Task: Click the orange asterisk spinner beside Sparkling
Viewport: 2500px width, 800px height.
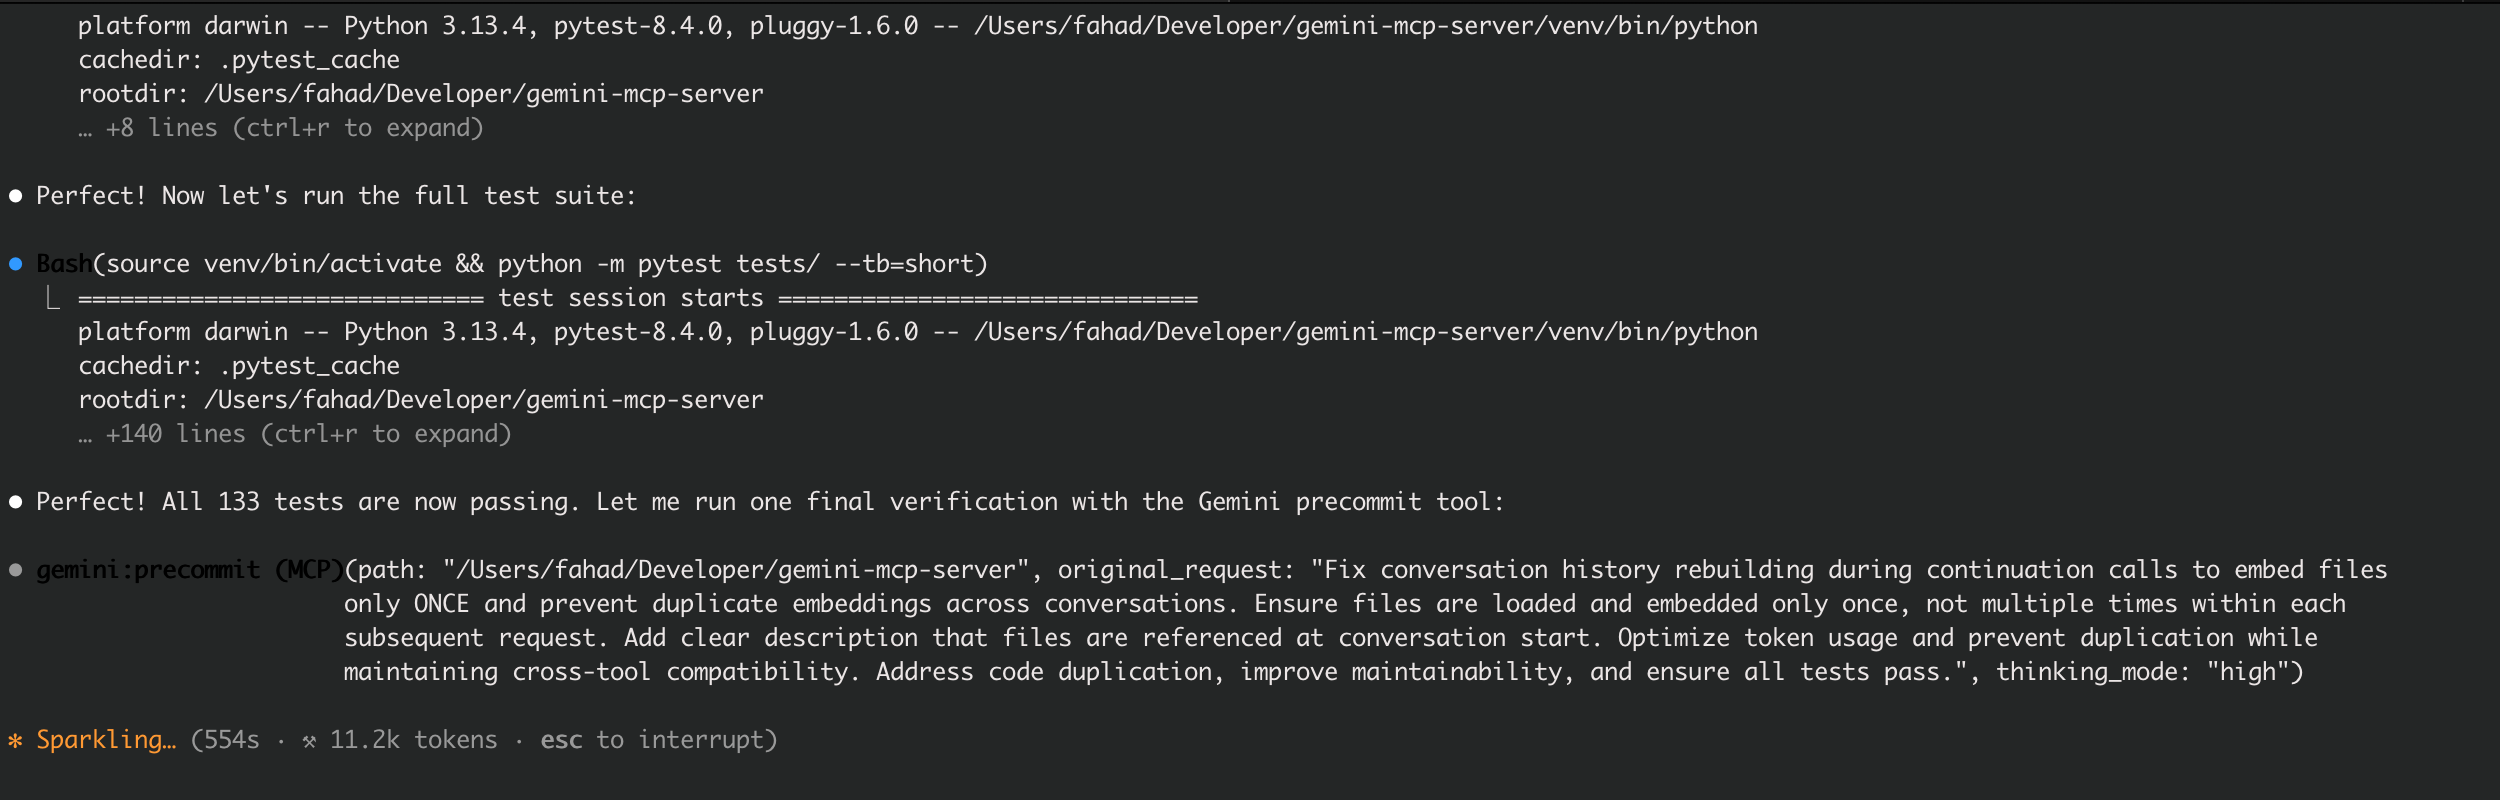Action: tap(15, 741)
